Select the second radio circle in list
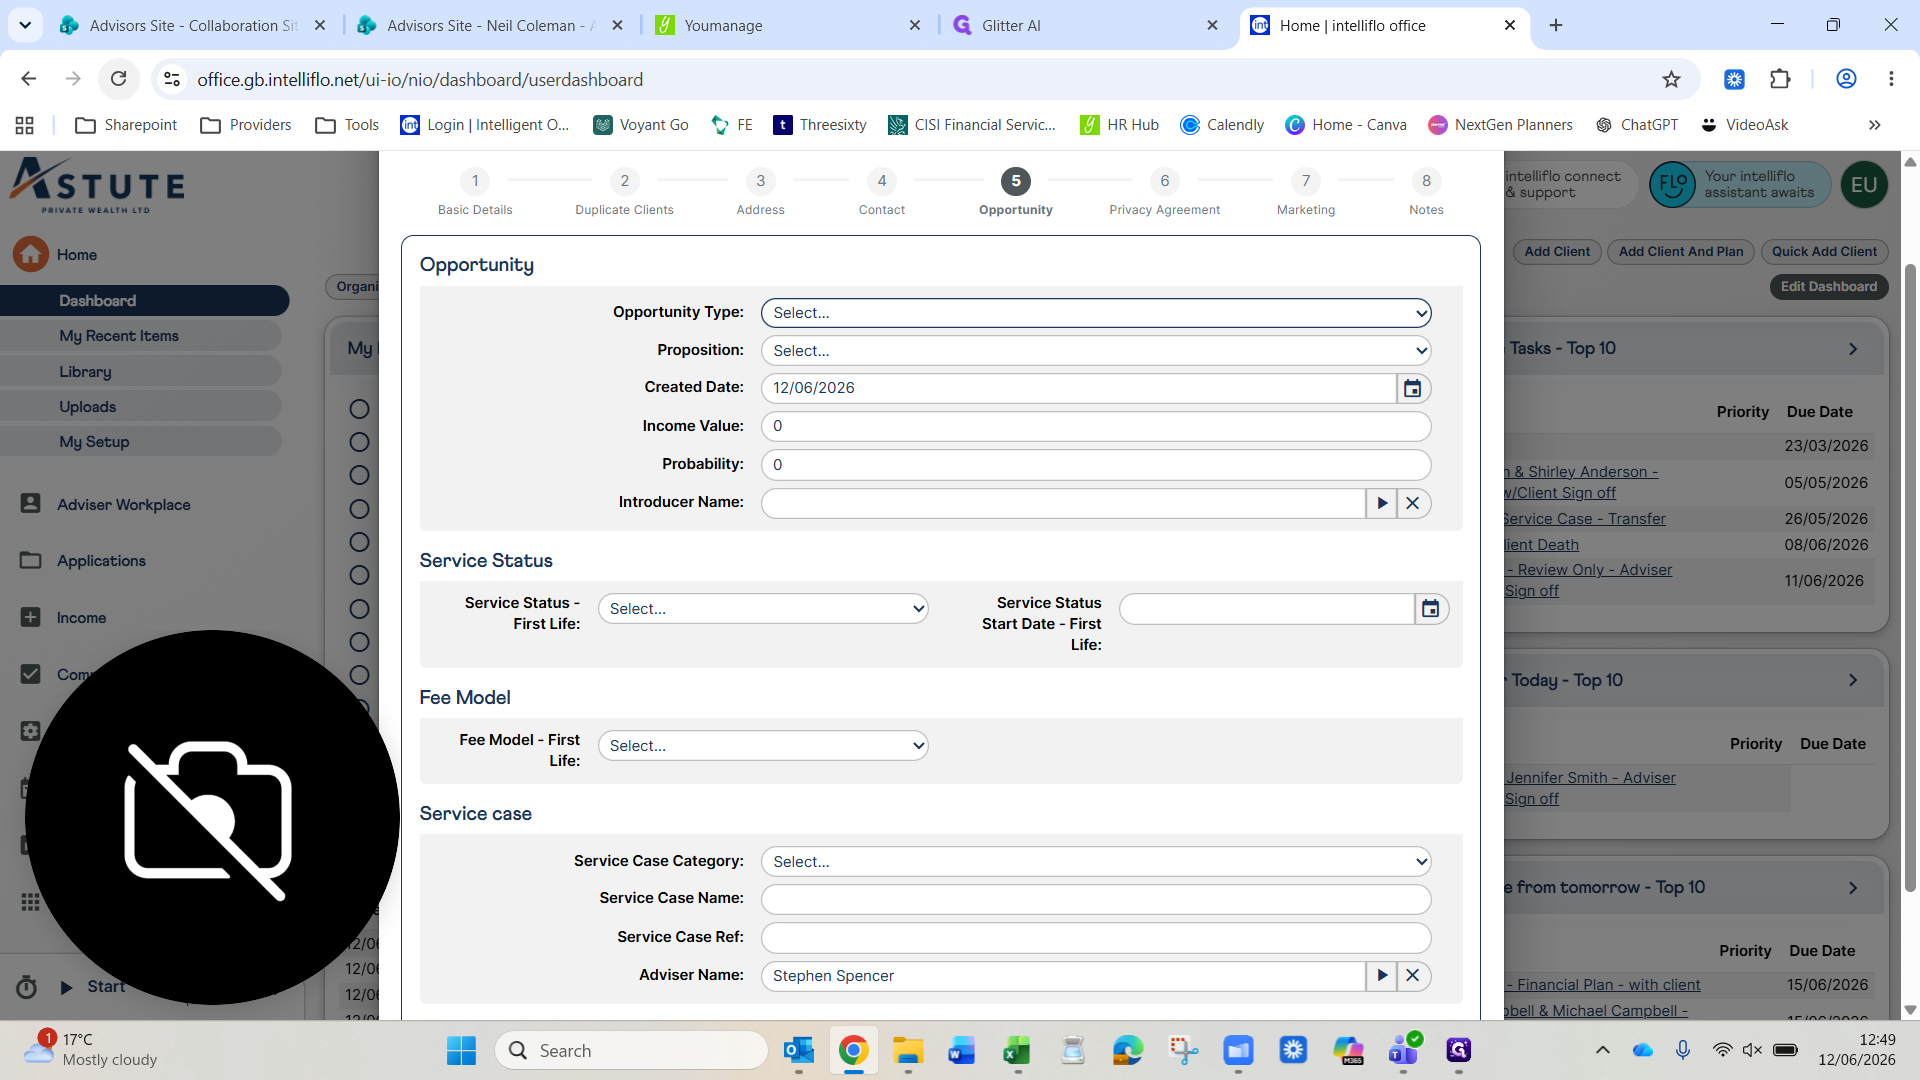1920x1080 pixels. pos(359,442)
